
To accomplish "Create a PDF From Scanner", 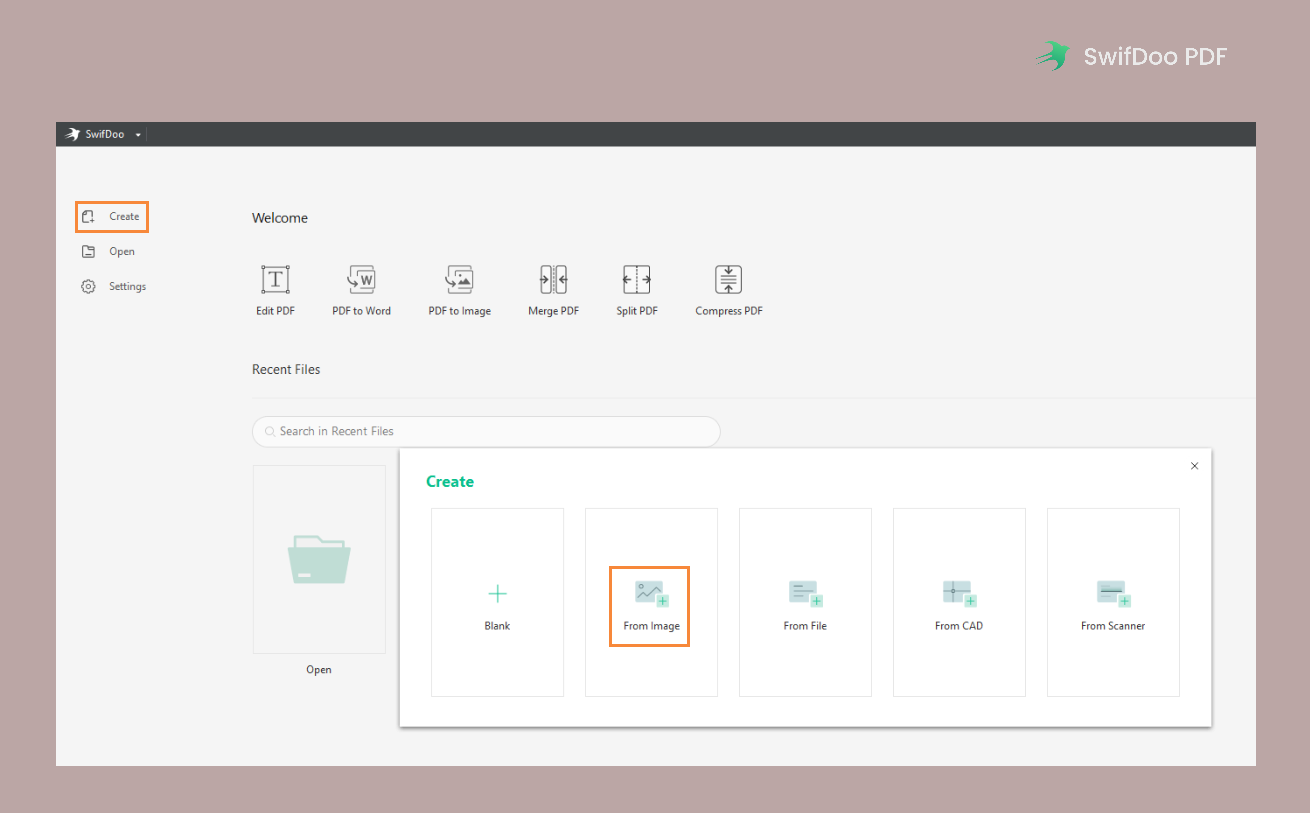I will tap(1113, 602).
